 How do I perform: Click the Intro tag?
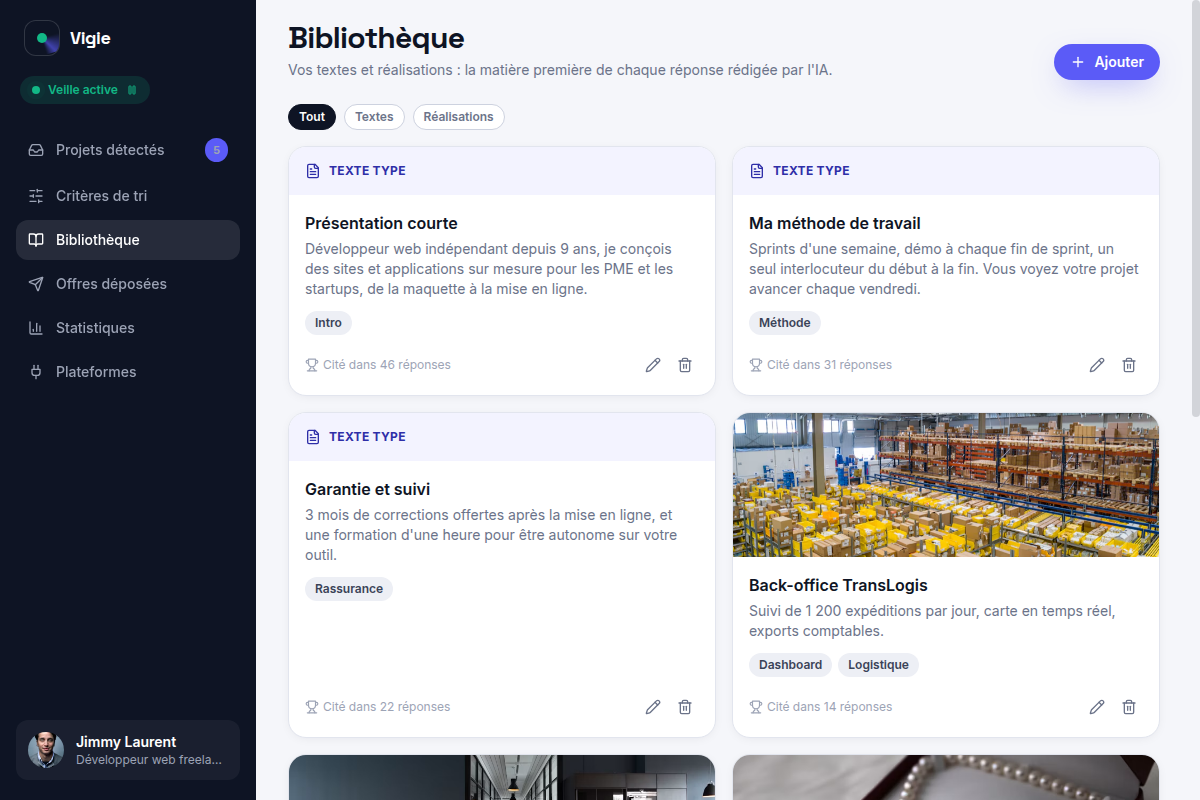(x=328, y=323)
